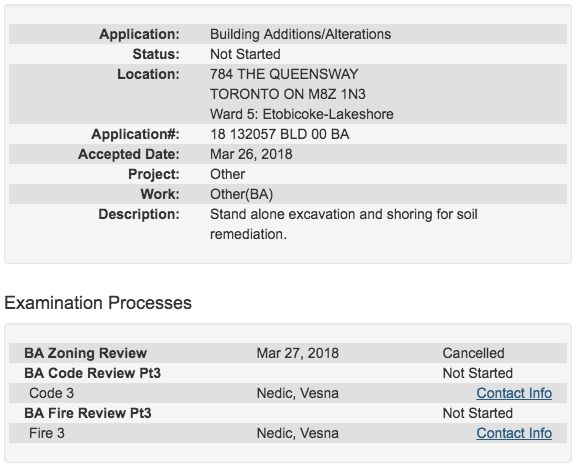Screen dimensions: 577x467
Task: Click Nedic, Vesna in the Fire 3 row
Action: click(x=297, y=433)
